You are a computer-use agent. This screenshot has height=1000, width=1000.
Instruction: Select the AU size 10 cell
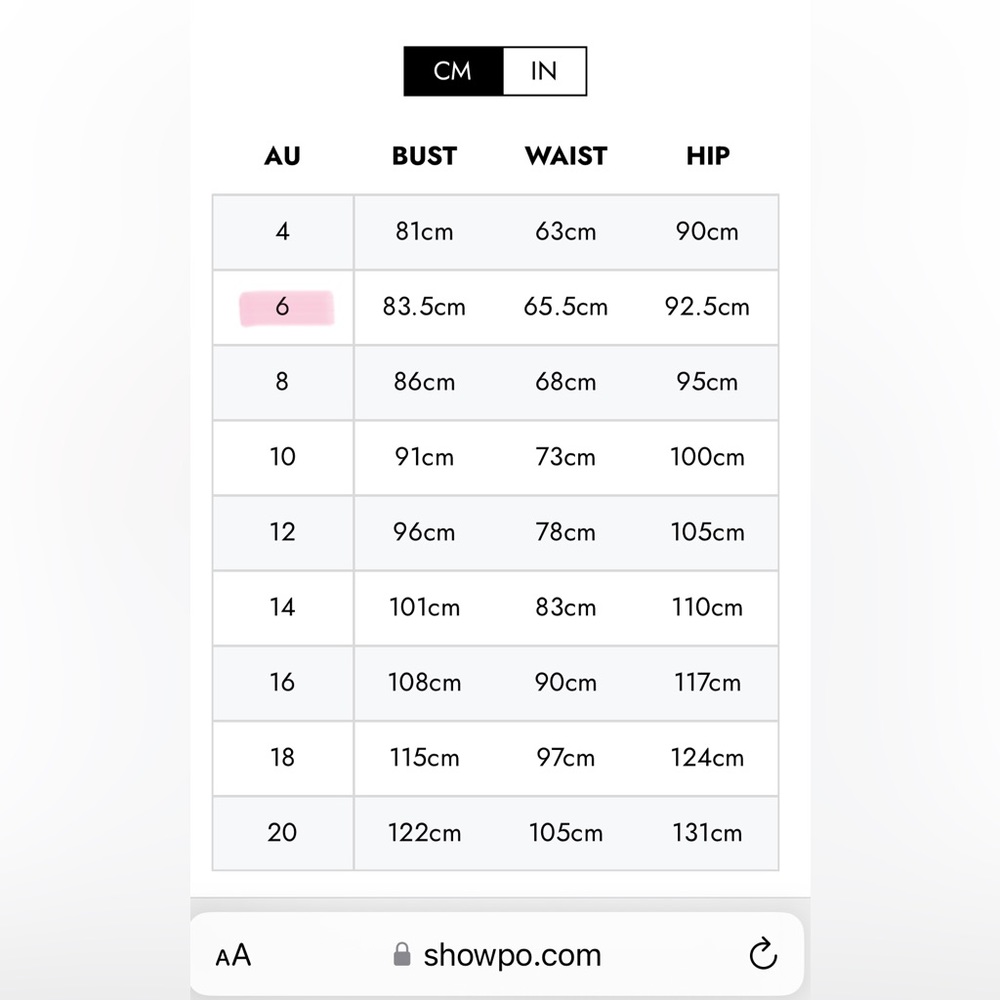(283, 458)
